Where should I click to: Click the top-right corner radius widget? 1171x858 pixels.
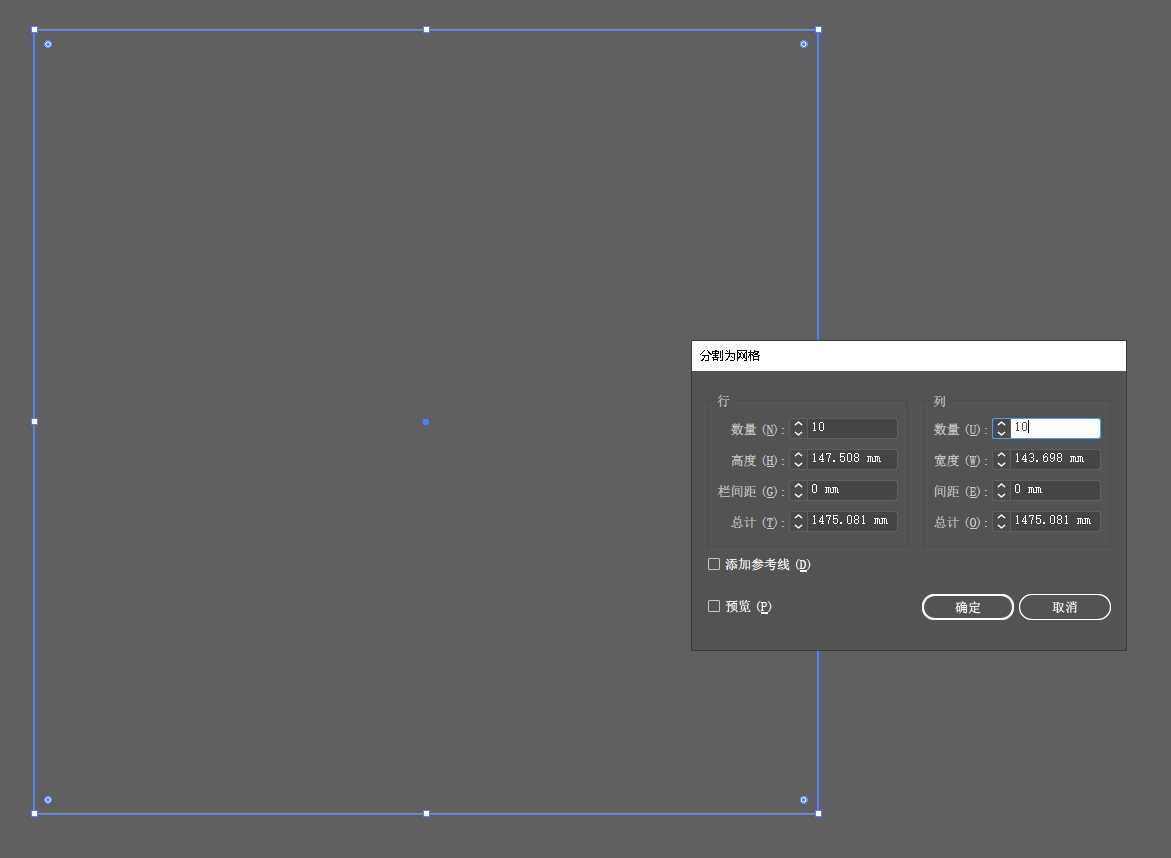804,44
